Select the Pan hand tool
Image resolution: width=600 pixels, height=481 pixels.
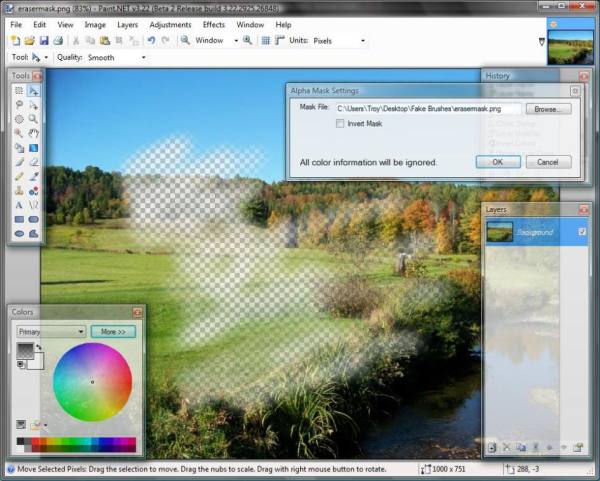point(33,132)
